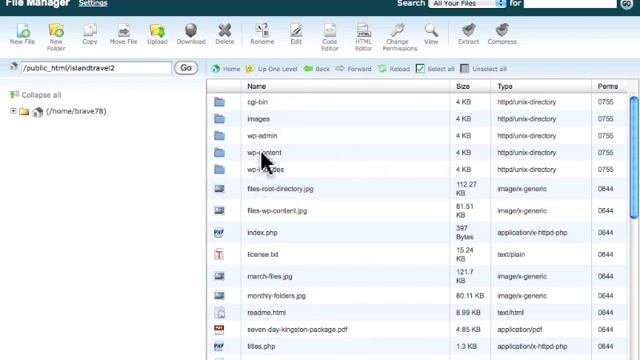This screenshot has height=360, width=640.
Task: Go to Home directory
Action: point(226,69)
